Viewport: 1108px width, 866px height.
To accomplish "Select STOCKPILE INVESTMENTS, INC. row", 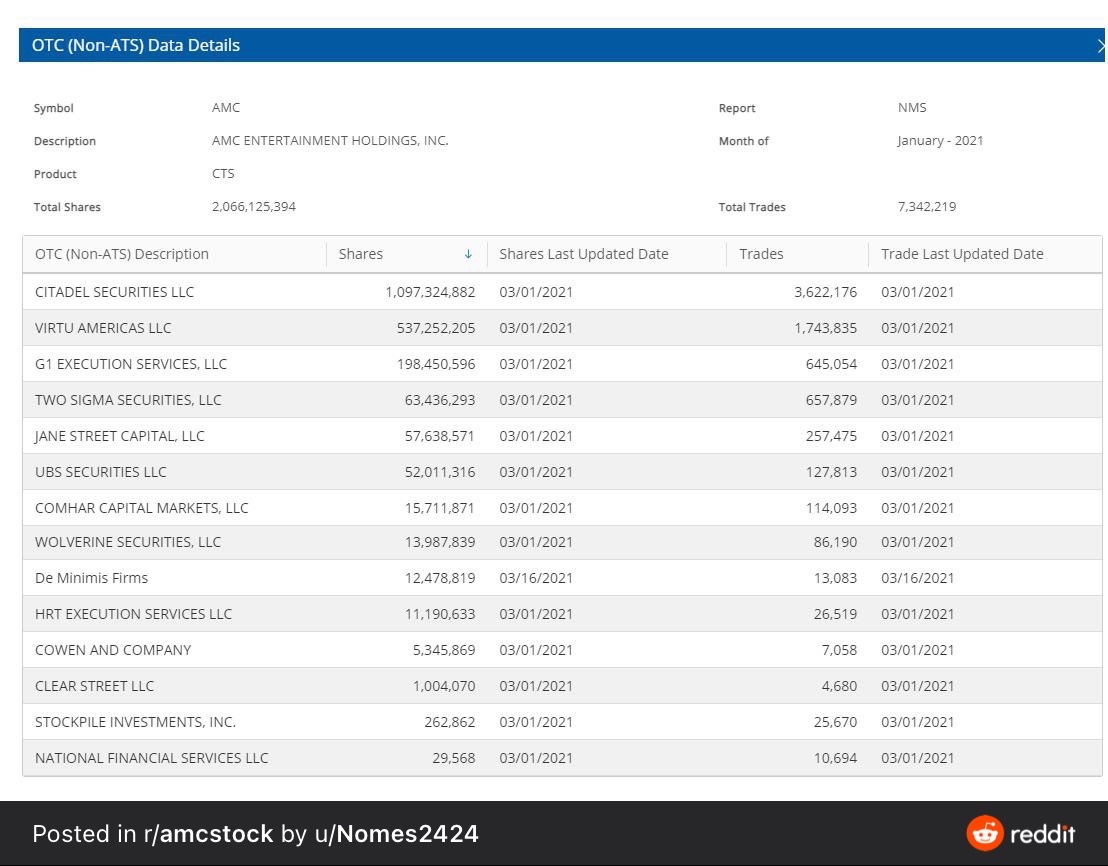I will point(562,722).
